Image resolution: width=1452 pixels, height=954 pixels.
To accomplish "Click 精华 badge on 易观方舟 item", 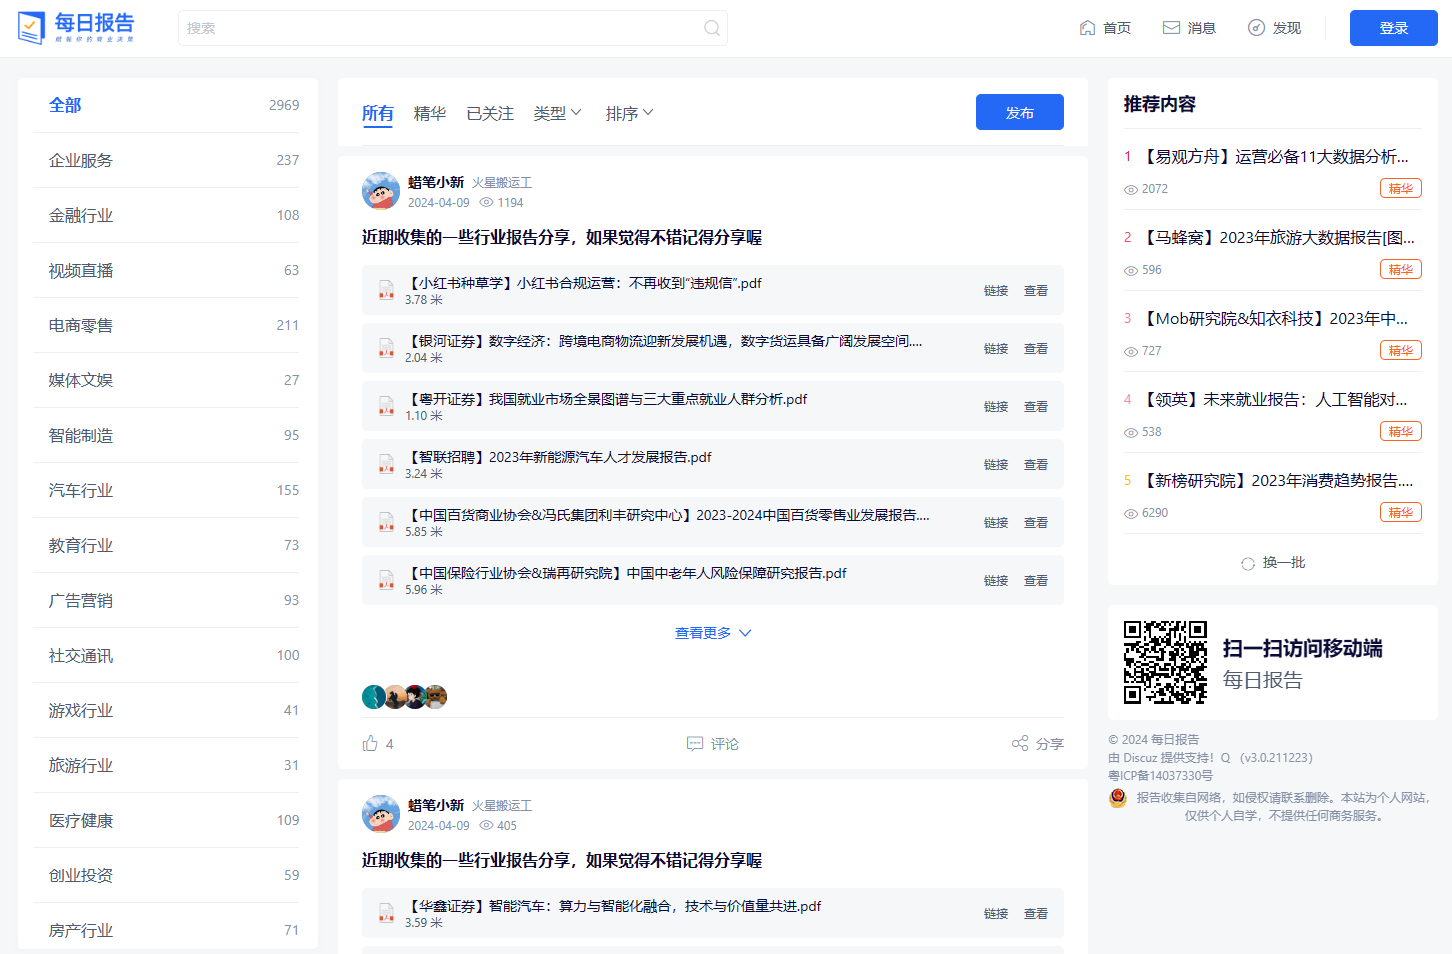I will point(1401,188).
